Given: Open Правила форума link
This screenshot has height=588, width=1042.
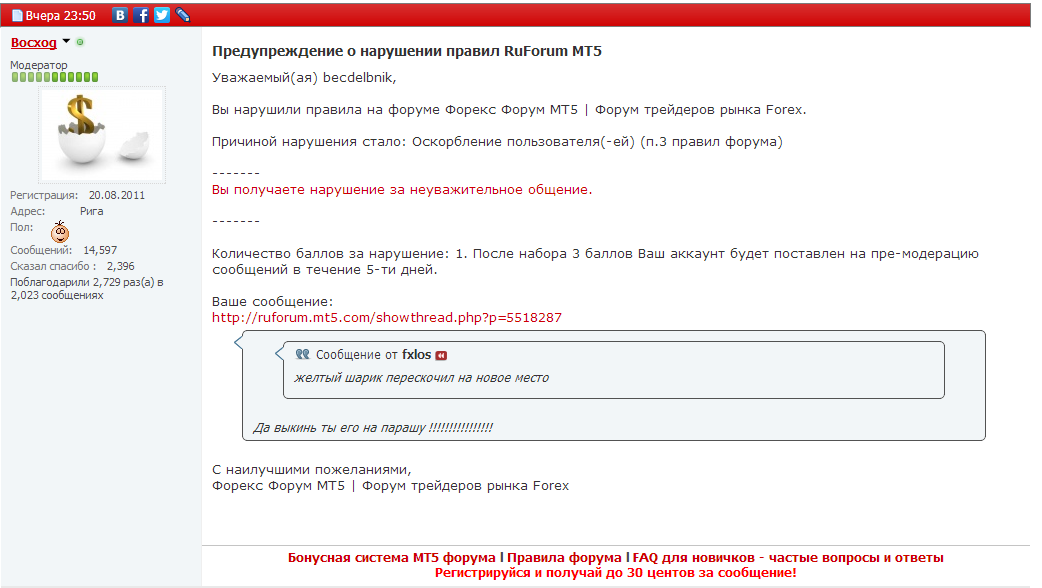Looking at the screenshot, I should [x=564, y=557].
